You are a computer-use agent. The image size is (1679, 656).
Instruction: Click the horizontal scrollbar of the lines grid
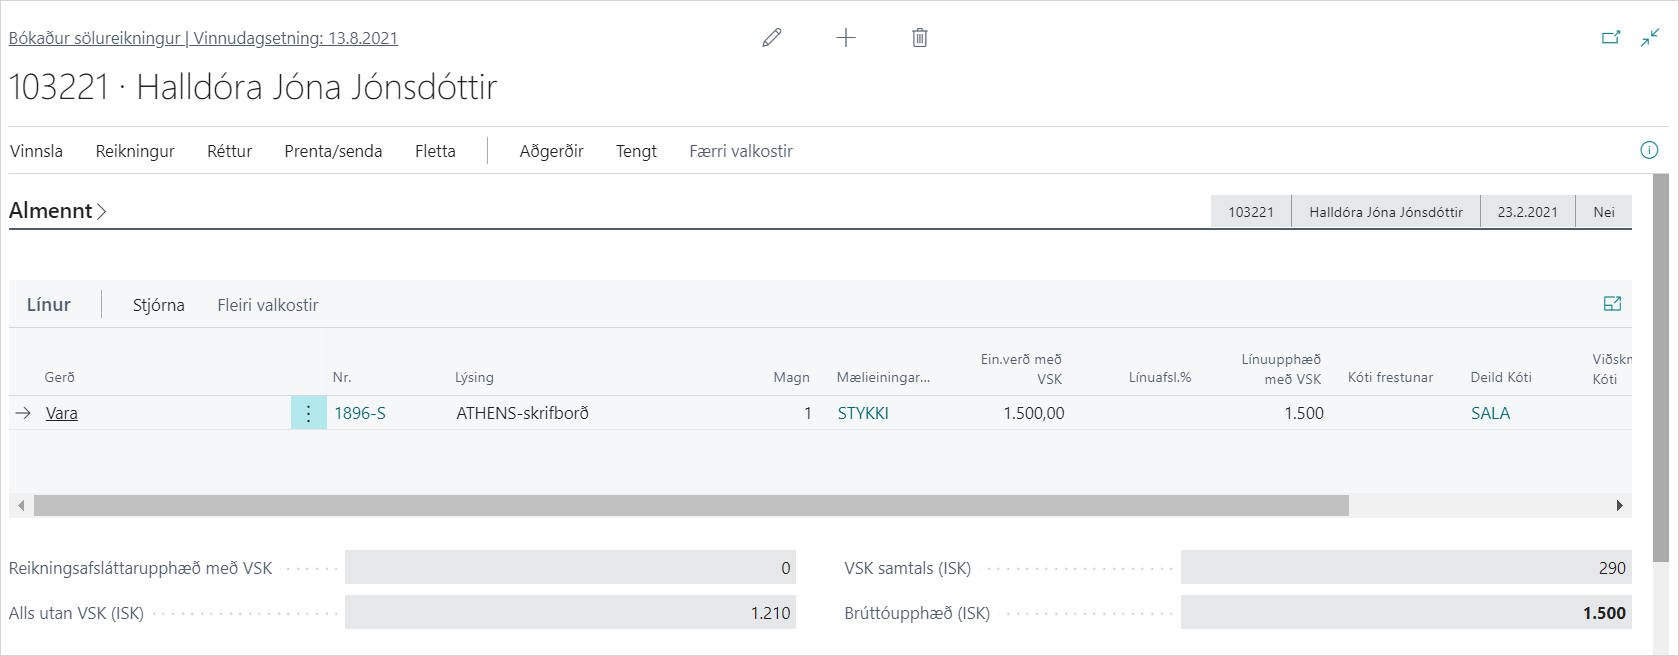coord(690,506)
